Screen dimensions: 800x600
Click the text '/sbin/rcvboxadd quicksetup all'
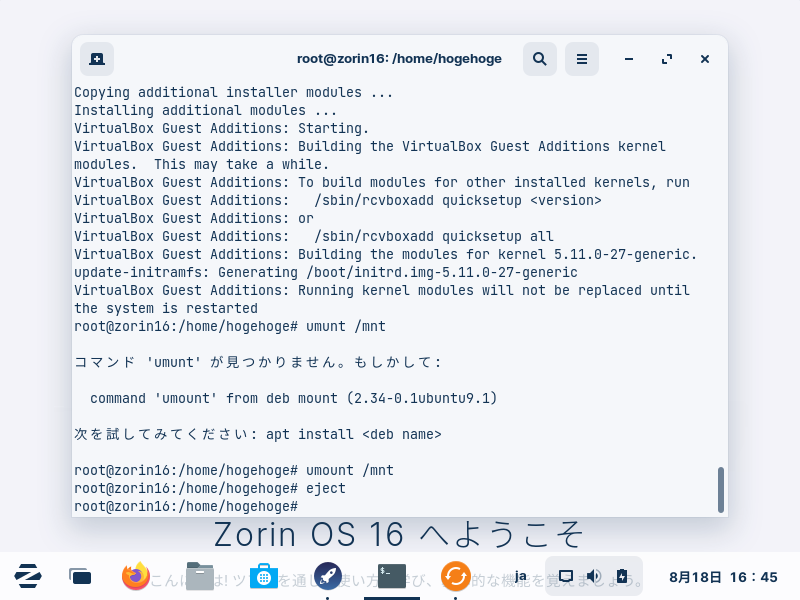point(434,236)
